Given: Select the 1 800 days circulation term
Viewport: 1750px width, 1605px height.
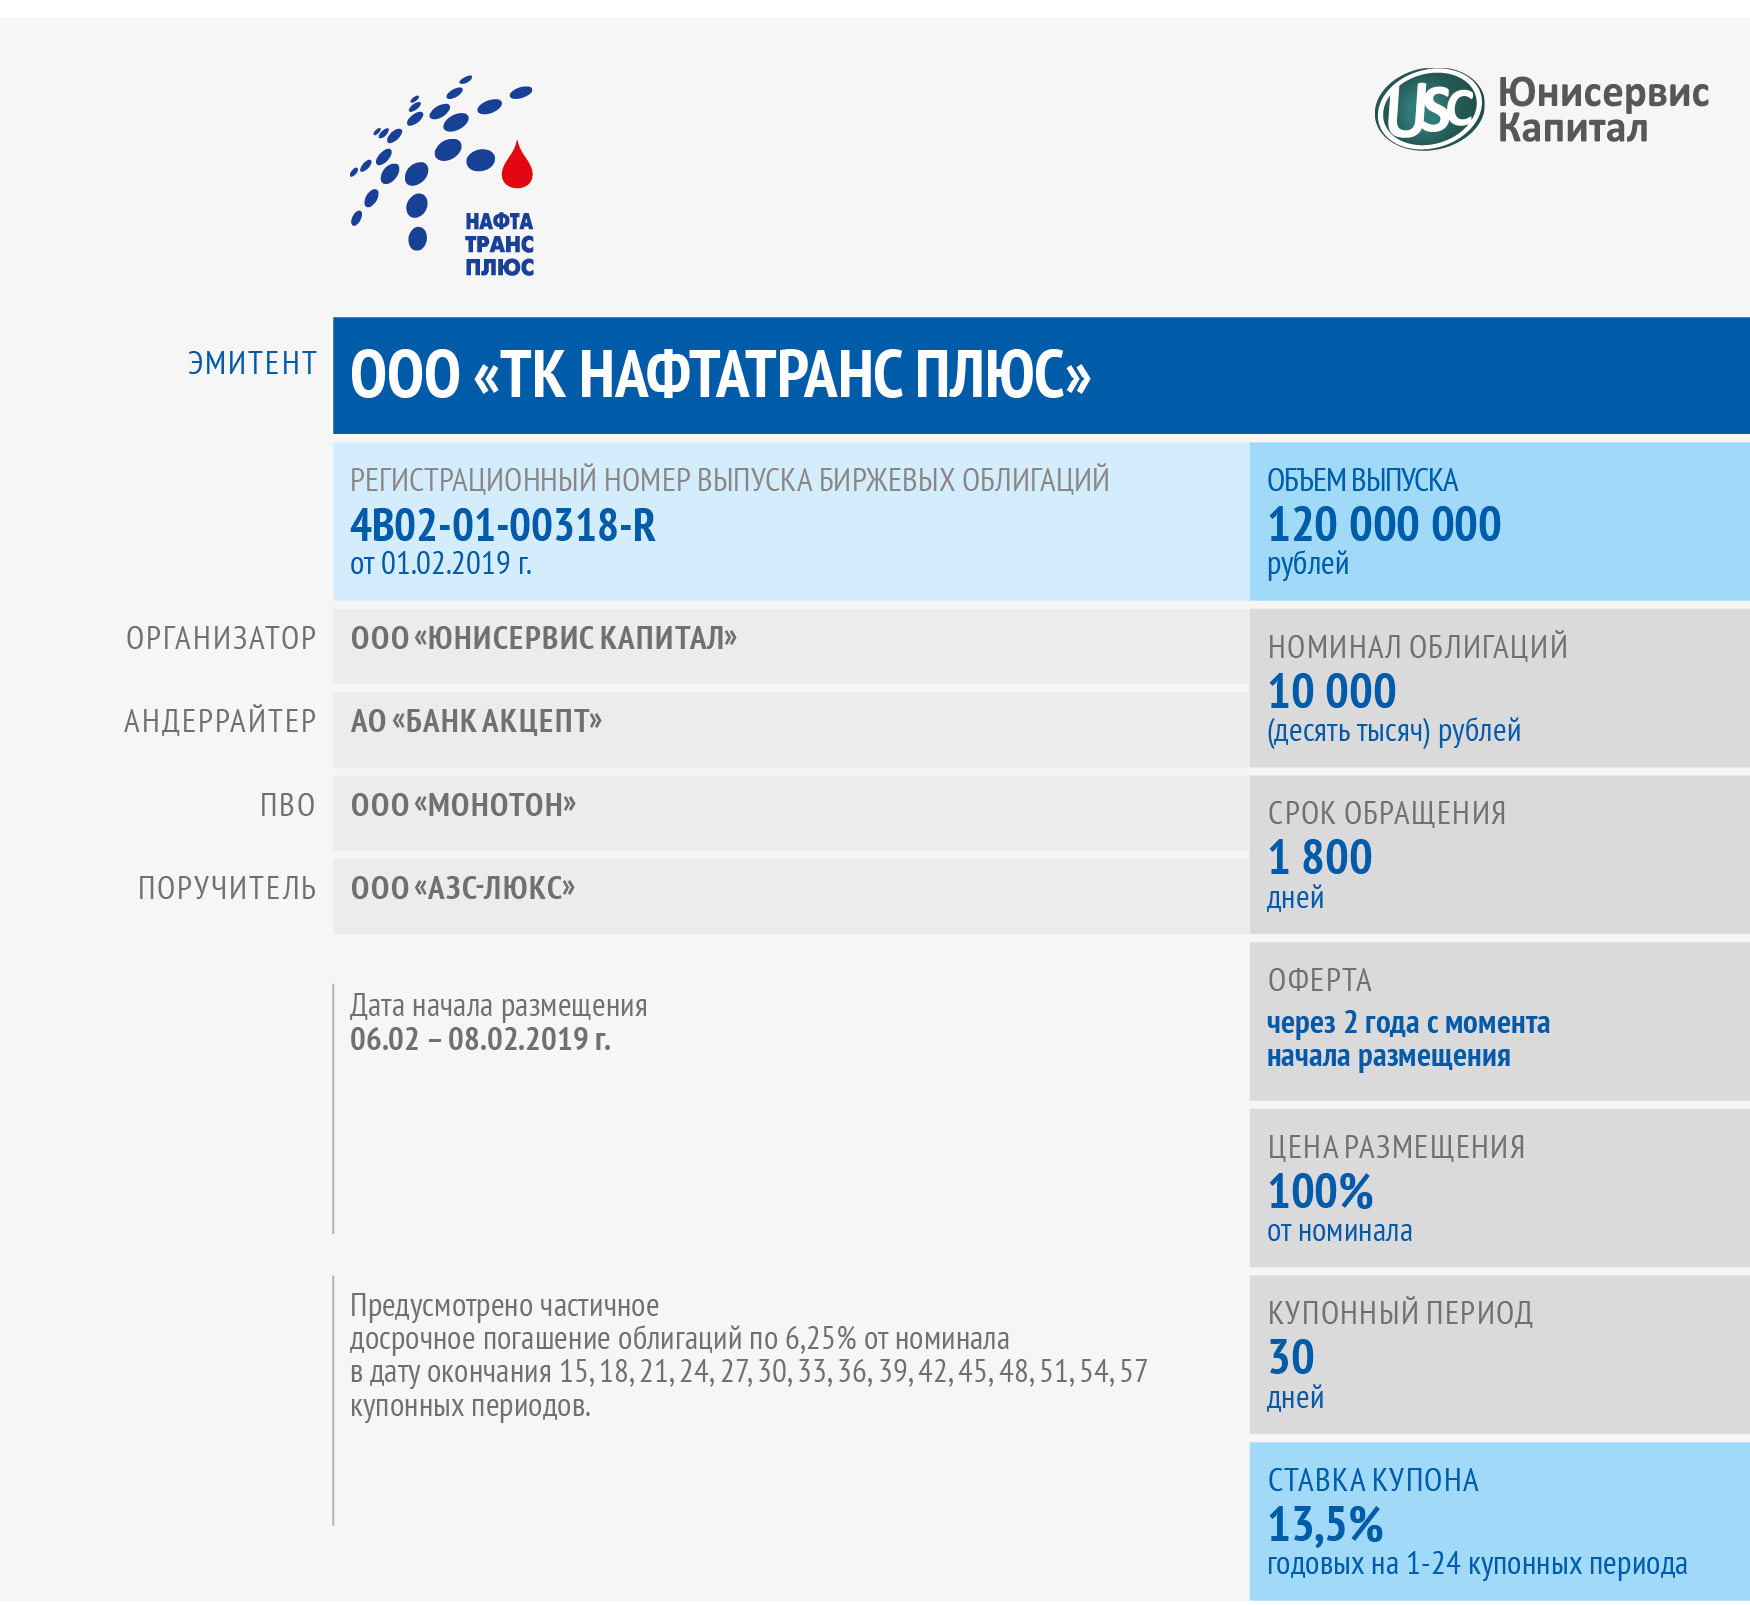Looking at the screenshot, I should 1320,858.
